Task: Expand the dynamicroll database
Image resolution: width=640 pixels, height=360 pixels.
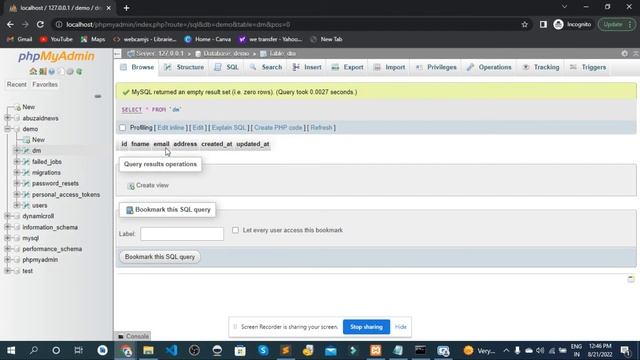Action: (x=7, y=216)
